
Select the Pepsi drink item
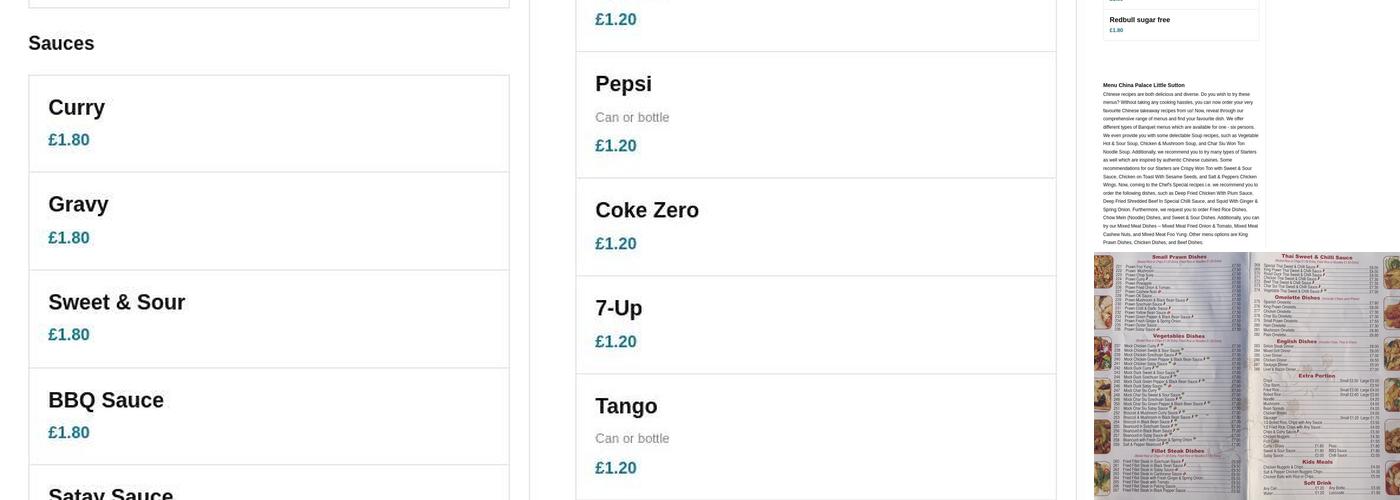click(623, 85)
